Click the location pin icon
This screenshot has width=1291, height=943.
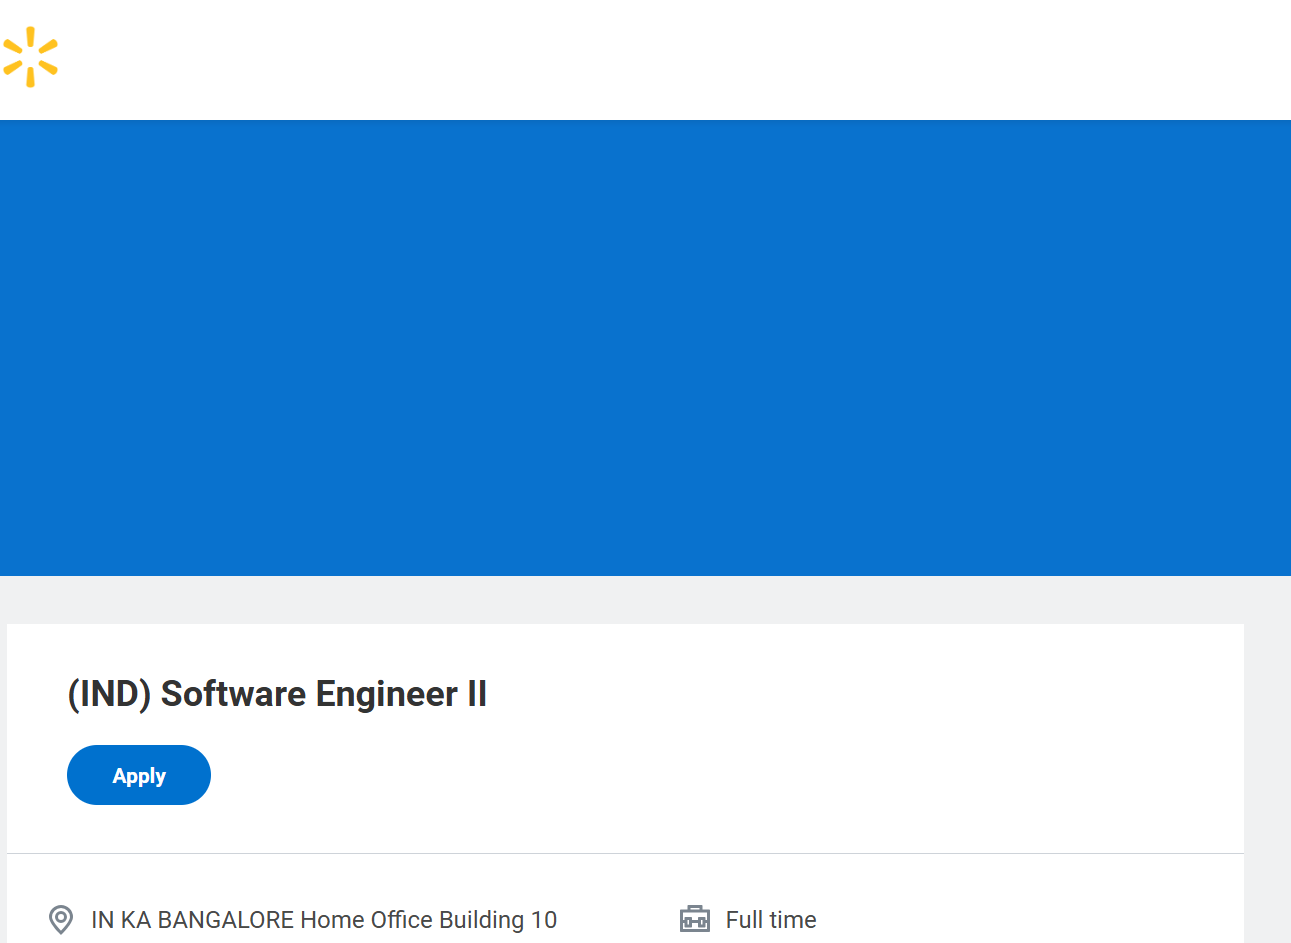[x=61, y=919]
